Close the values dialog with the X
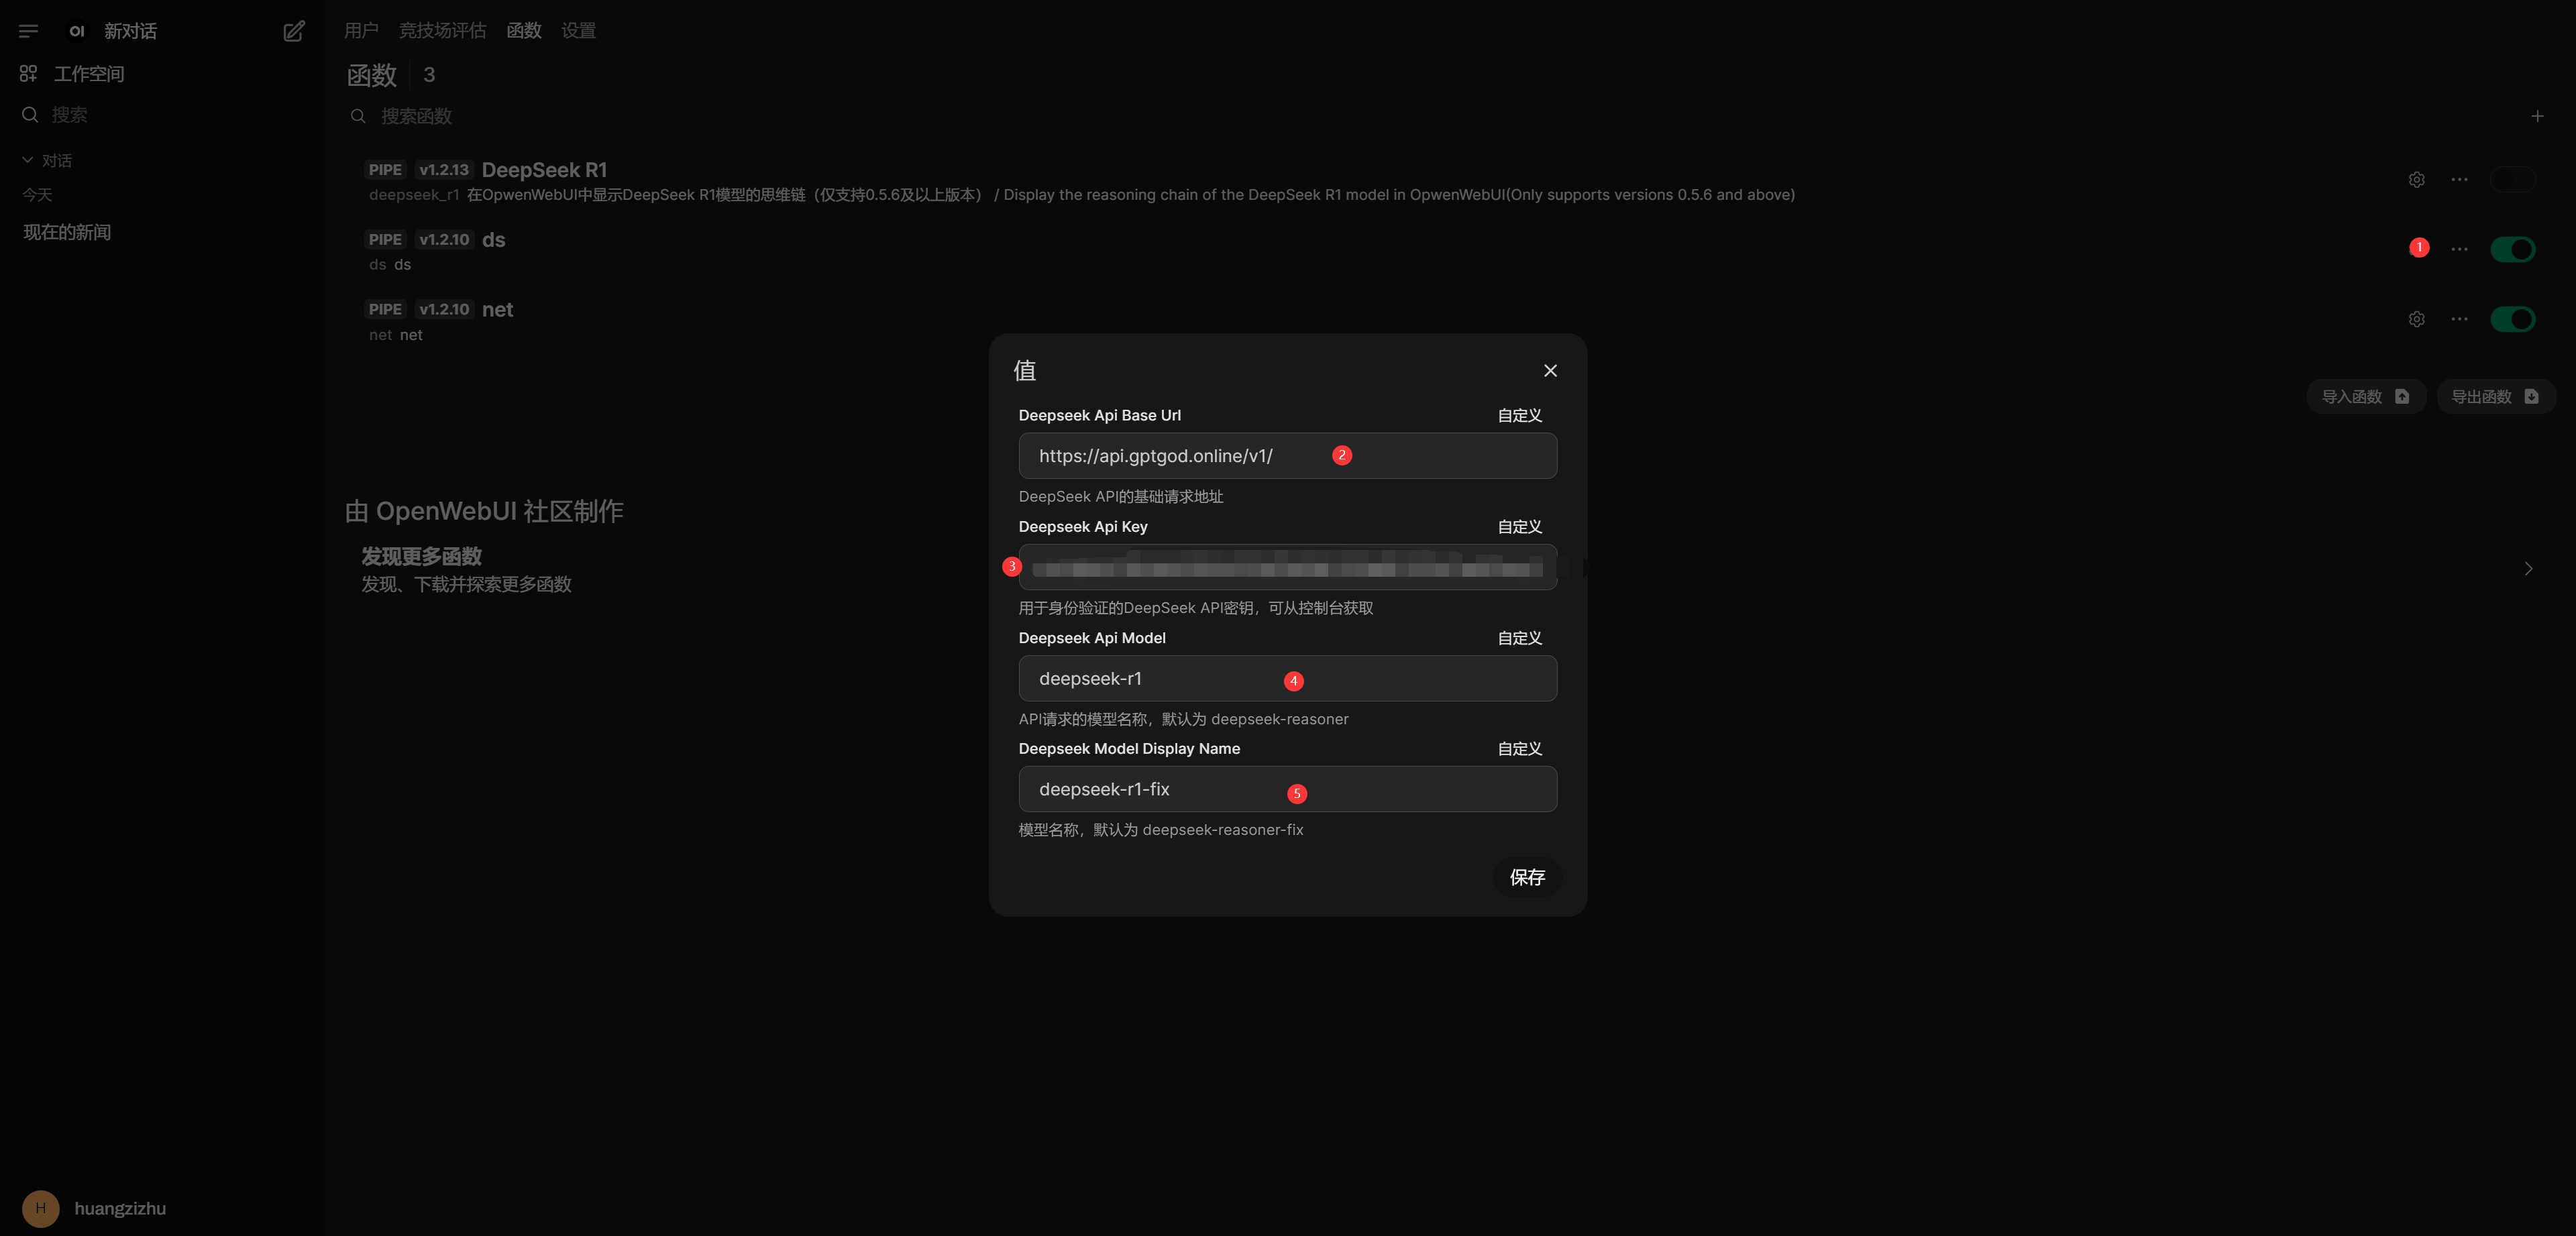Image resolution: width=2576 pixels, height=1236 pixels. pos(1550,371)
